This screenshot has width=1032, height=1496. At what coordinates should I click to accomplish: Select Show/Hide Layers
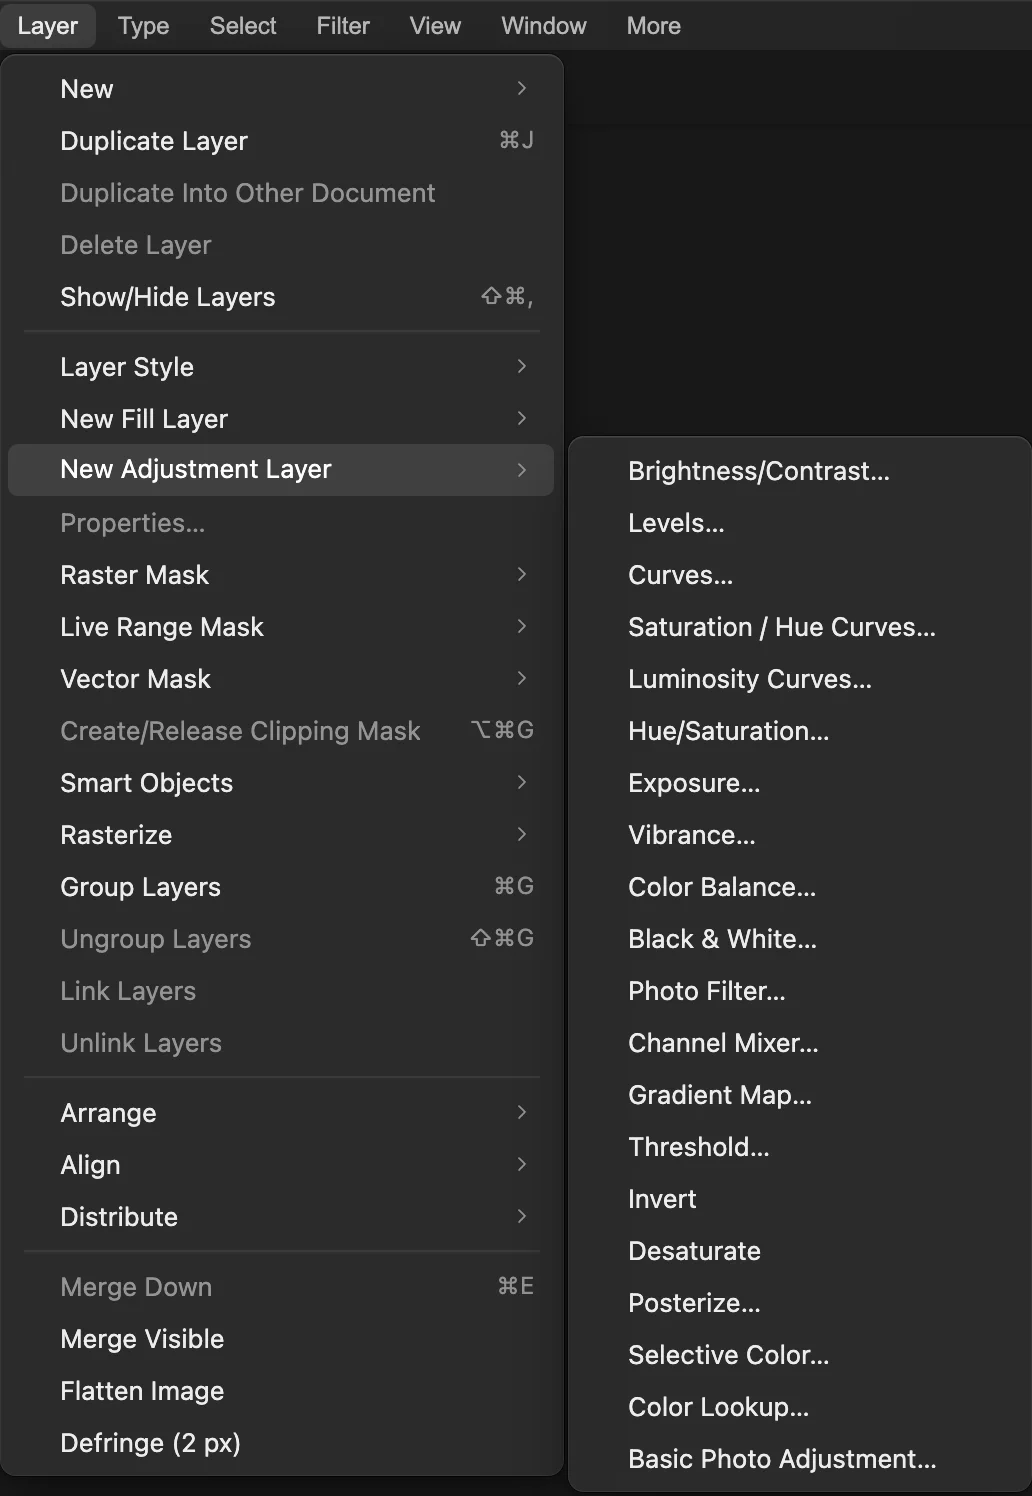(281, 297)
